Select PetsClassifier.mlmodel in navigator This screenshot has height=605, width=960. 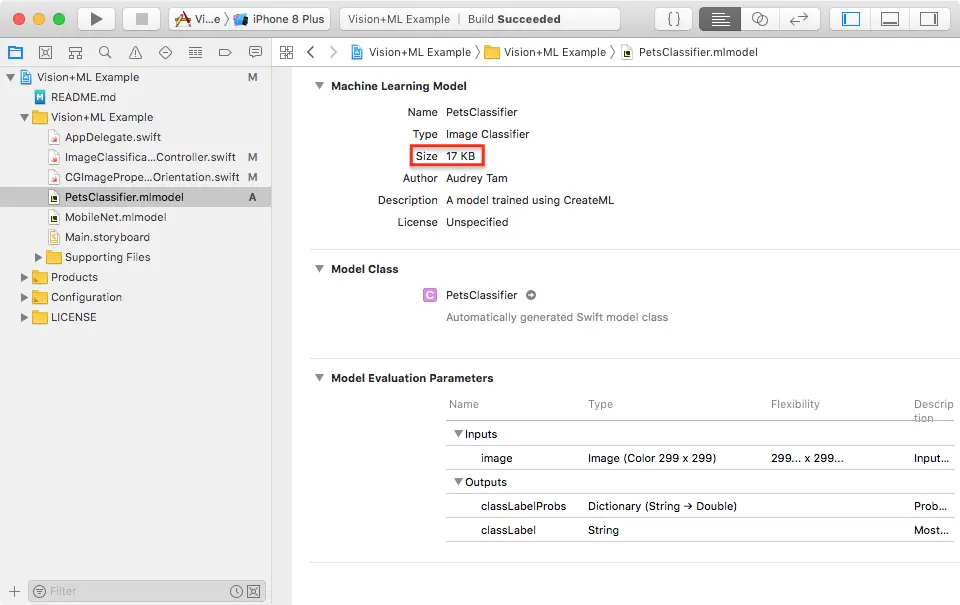coord(124,197)
